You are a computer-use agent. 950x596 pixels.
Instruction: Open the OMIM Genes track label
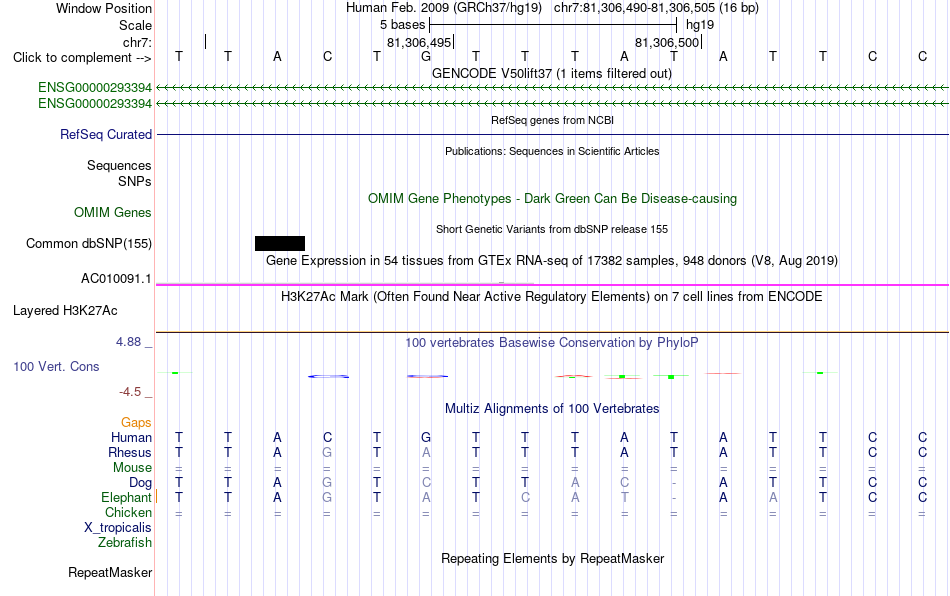tap(112, 213)
